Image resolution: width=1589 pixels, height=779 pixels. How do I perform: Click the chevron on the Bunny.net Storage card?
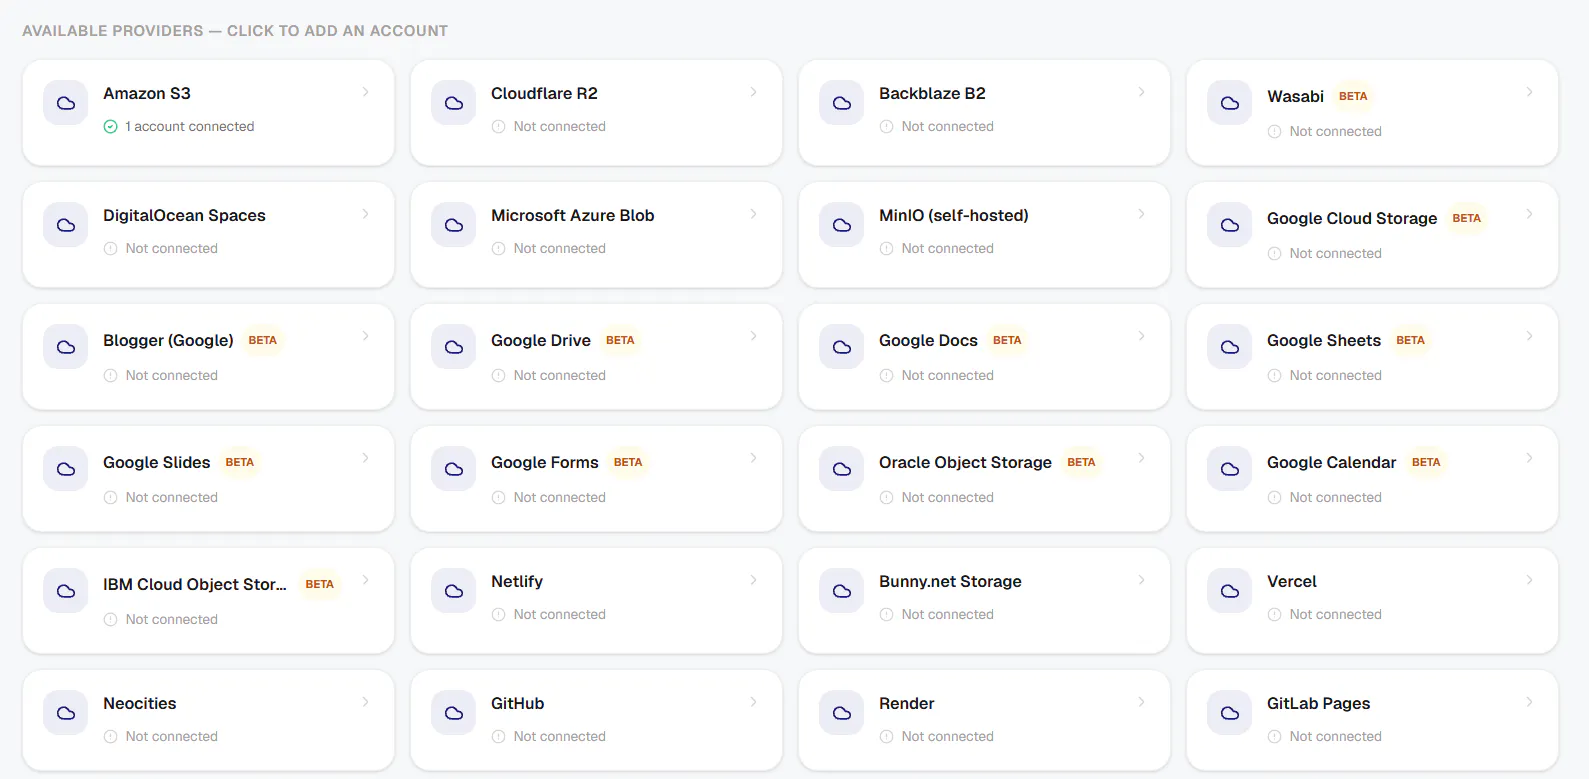(1142, 580)
